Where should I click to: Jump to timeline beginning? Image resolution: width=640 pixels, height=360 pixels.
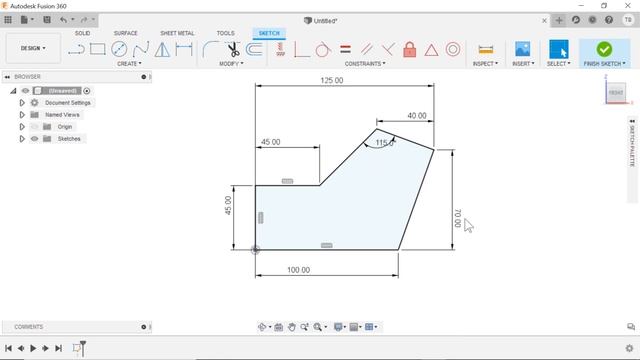[x=8, y=348]
